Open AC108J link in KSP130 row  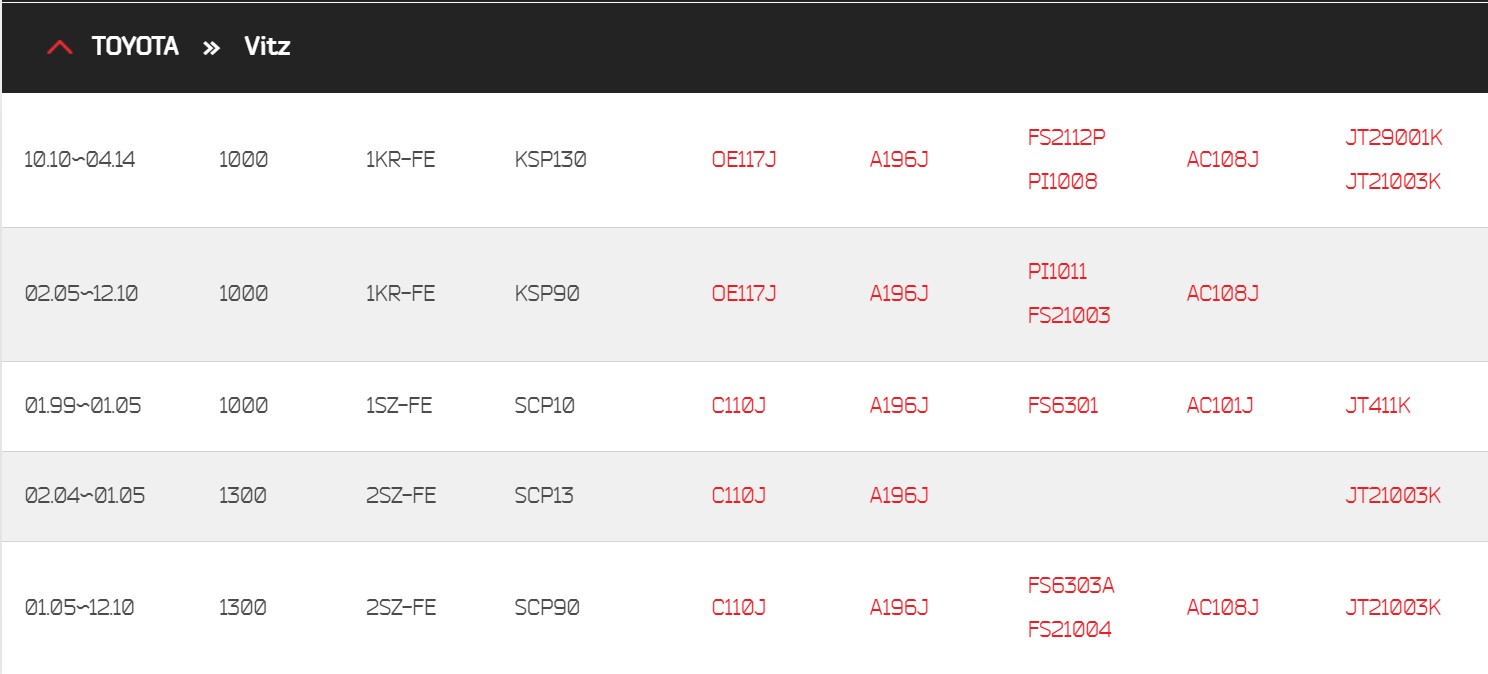[1223, 160]
